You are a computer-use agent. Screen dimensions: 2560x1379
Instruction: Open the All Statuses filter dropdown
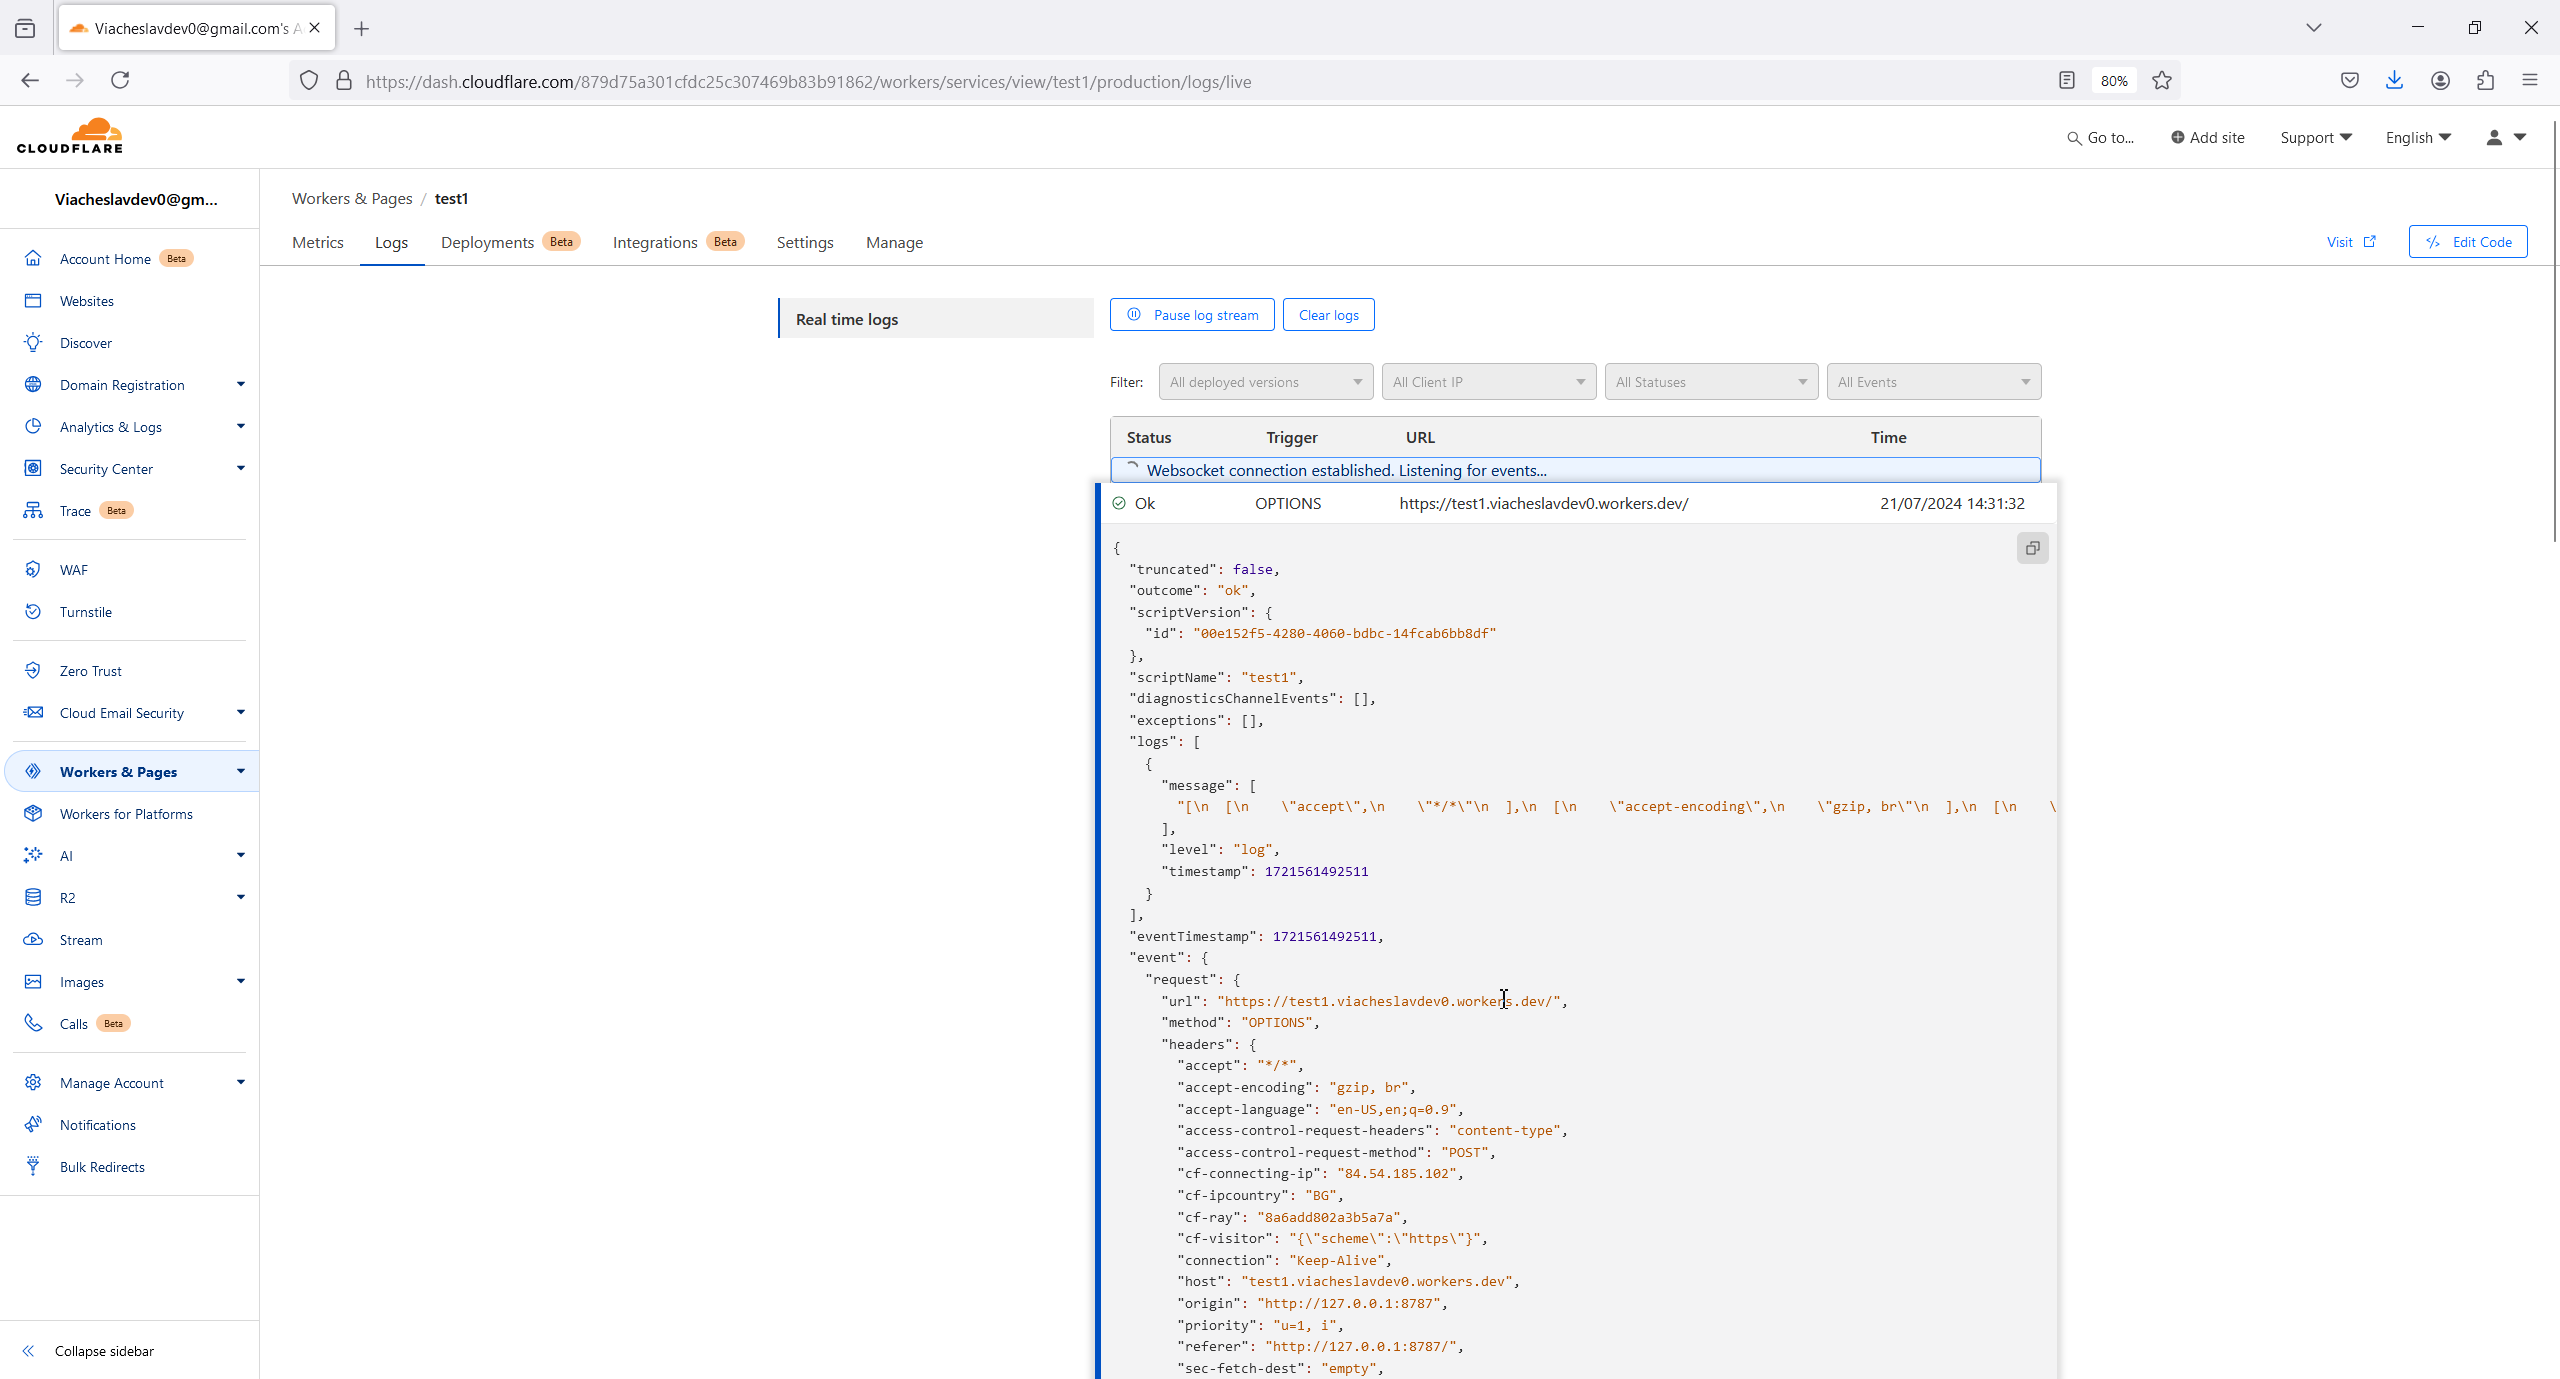(x=1710, y=382)
